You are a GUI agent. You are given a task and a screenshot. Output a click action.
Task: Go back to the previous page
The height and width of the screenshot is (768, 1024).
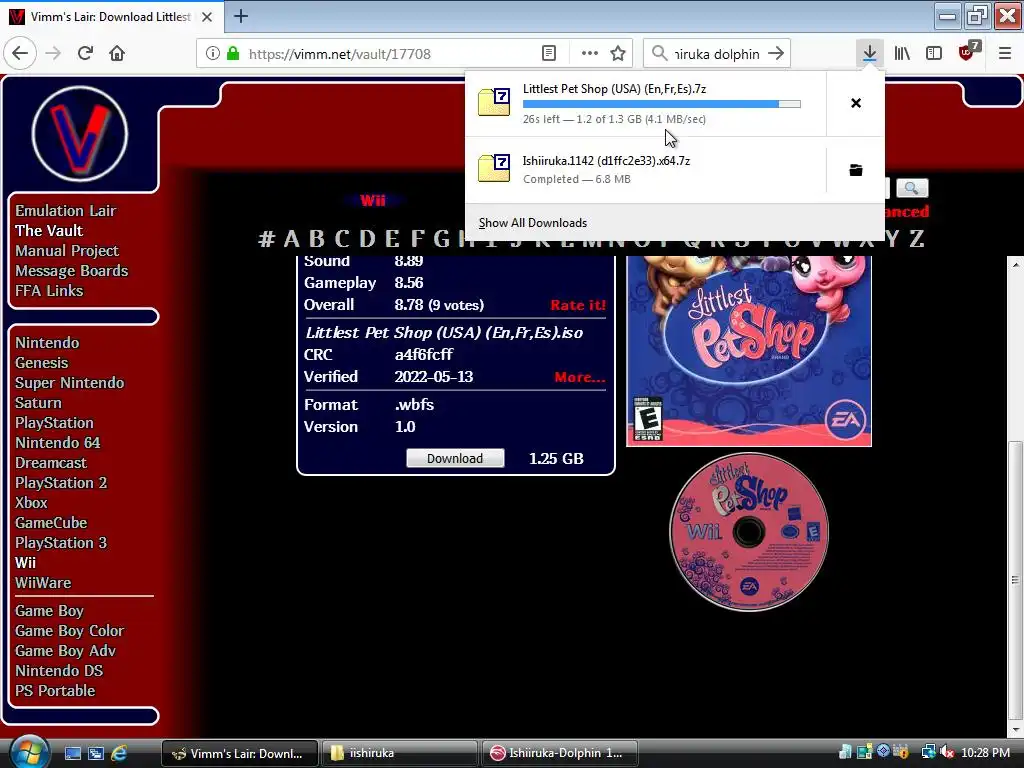point(20,54)
